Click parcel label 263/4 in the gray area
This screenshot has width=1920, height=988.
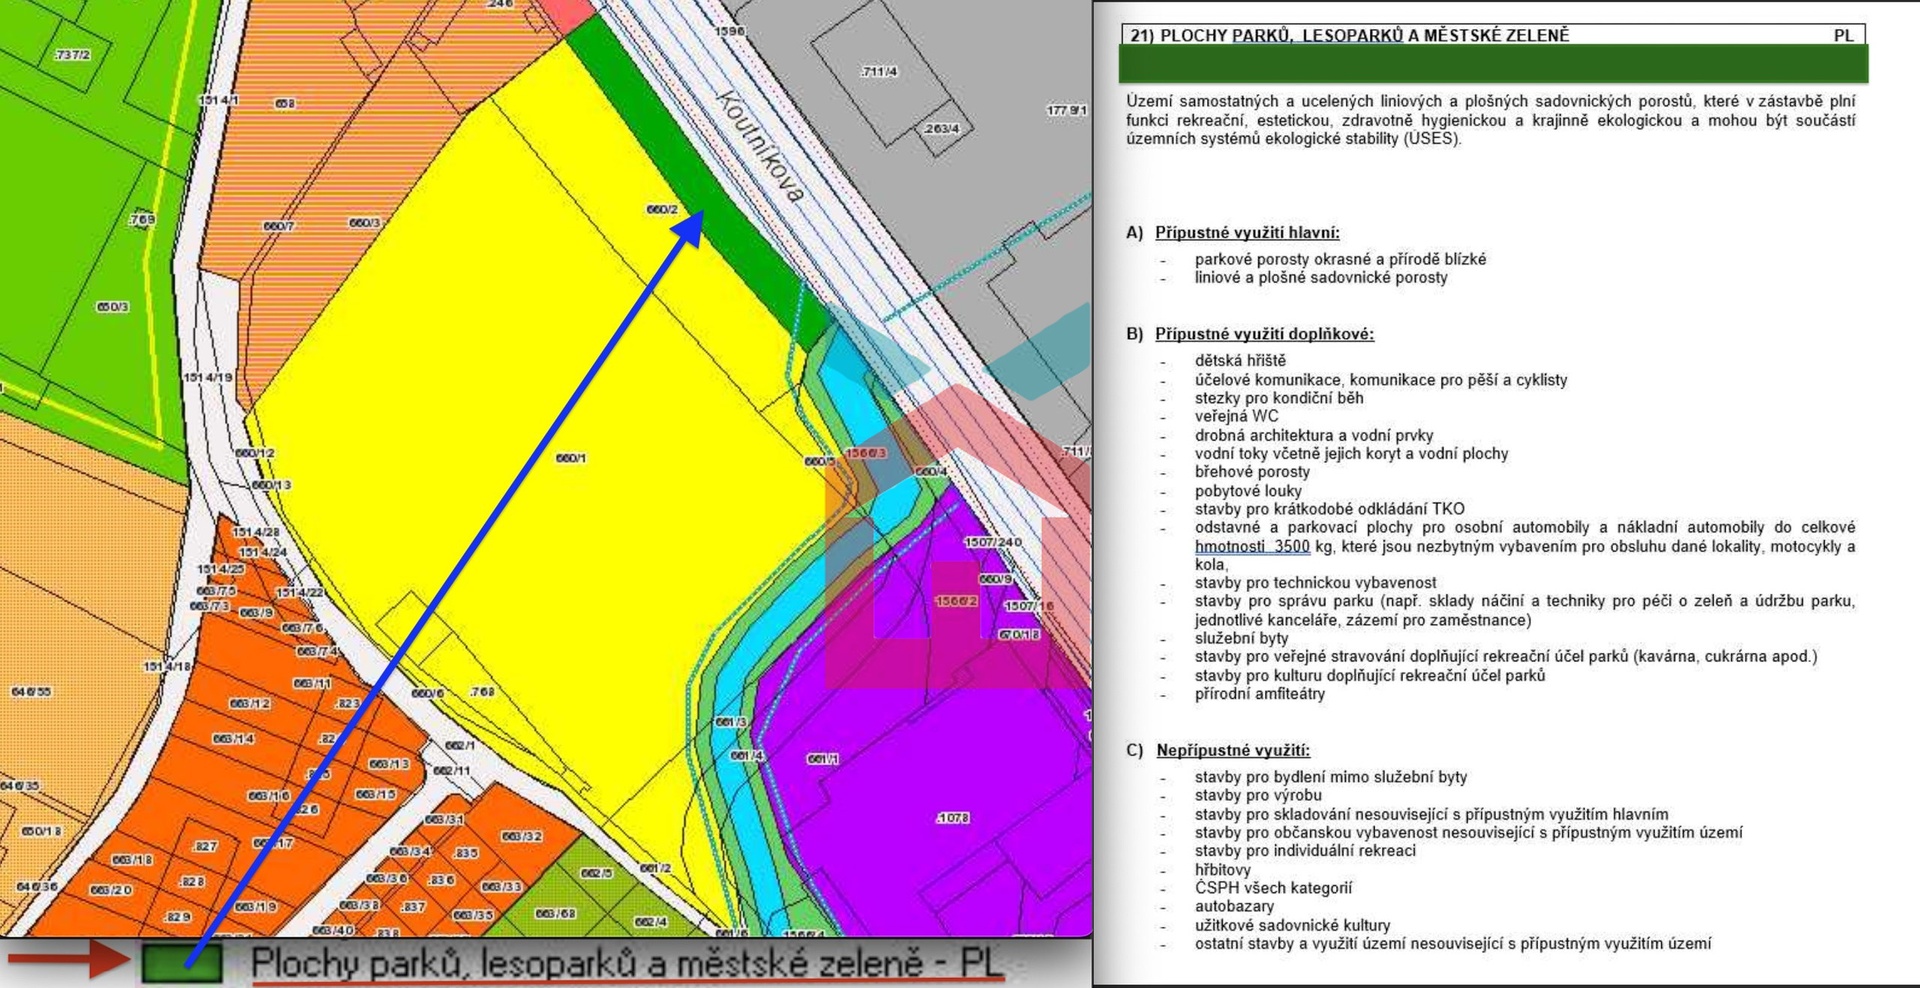click(940, 128)
